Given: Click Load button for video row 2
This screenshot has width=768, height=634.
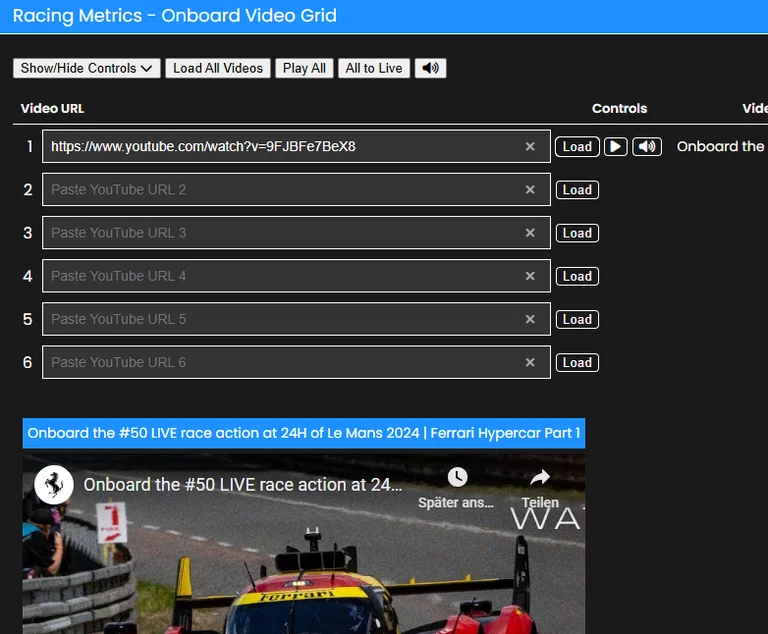Looking at the screenshot, I should [577, 190].
